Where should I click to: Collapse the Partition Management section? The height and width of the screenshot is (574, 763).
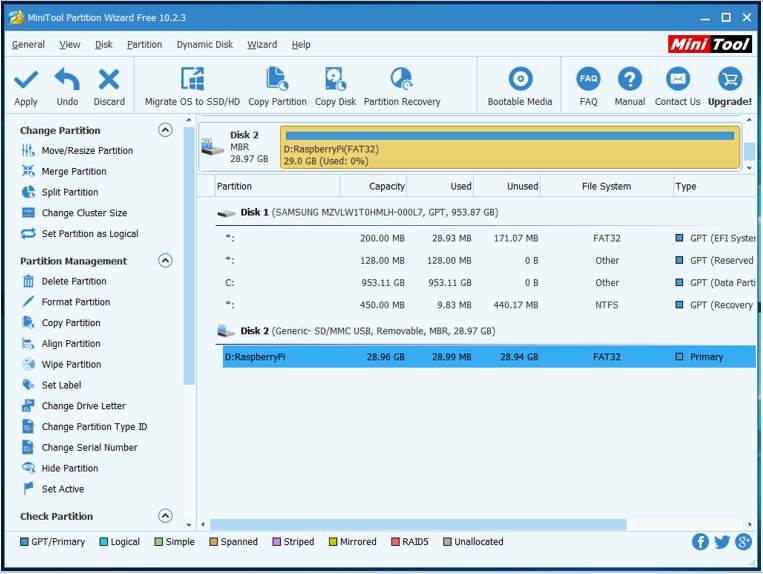165,261
